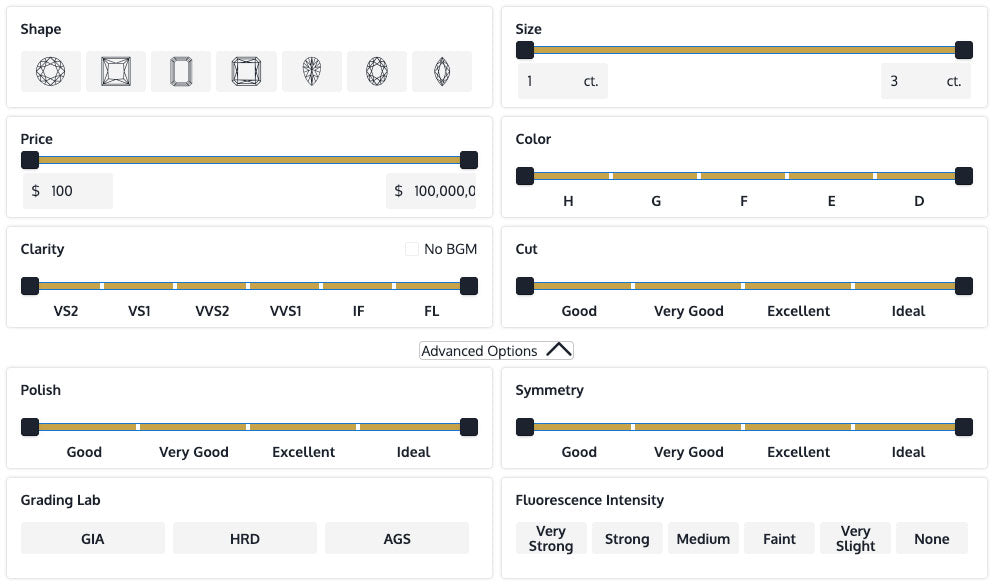Click the Color slider's left handle
Viewport: 995px width, 586px height.
(524, 177)
